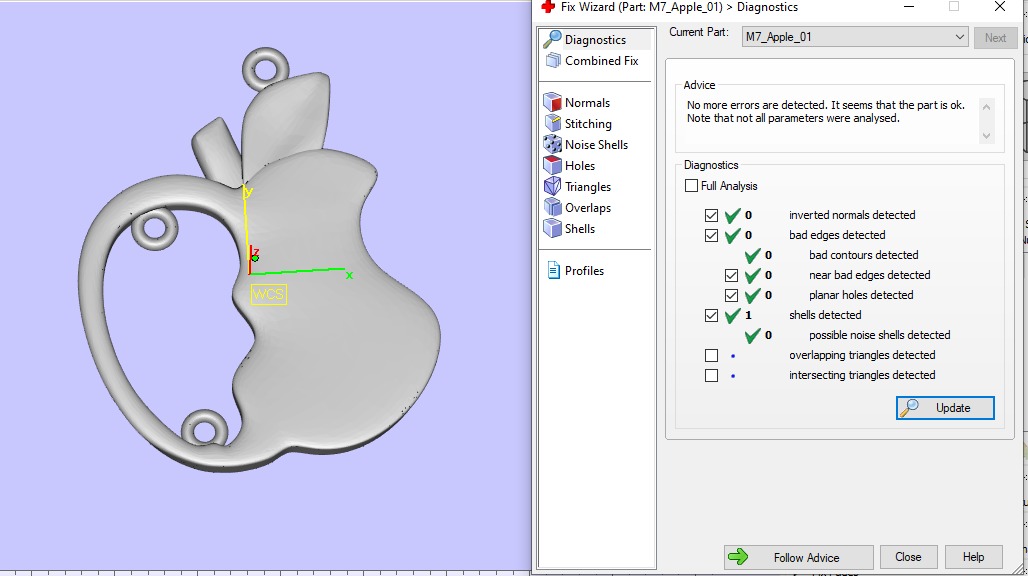
Task: Click the 'possible noise shells detected' label
Action: tap(879, 335)
